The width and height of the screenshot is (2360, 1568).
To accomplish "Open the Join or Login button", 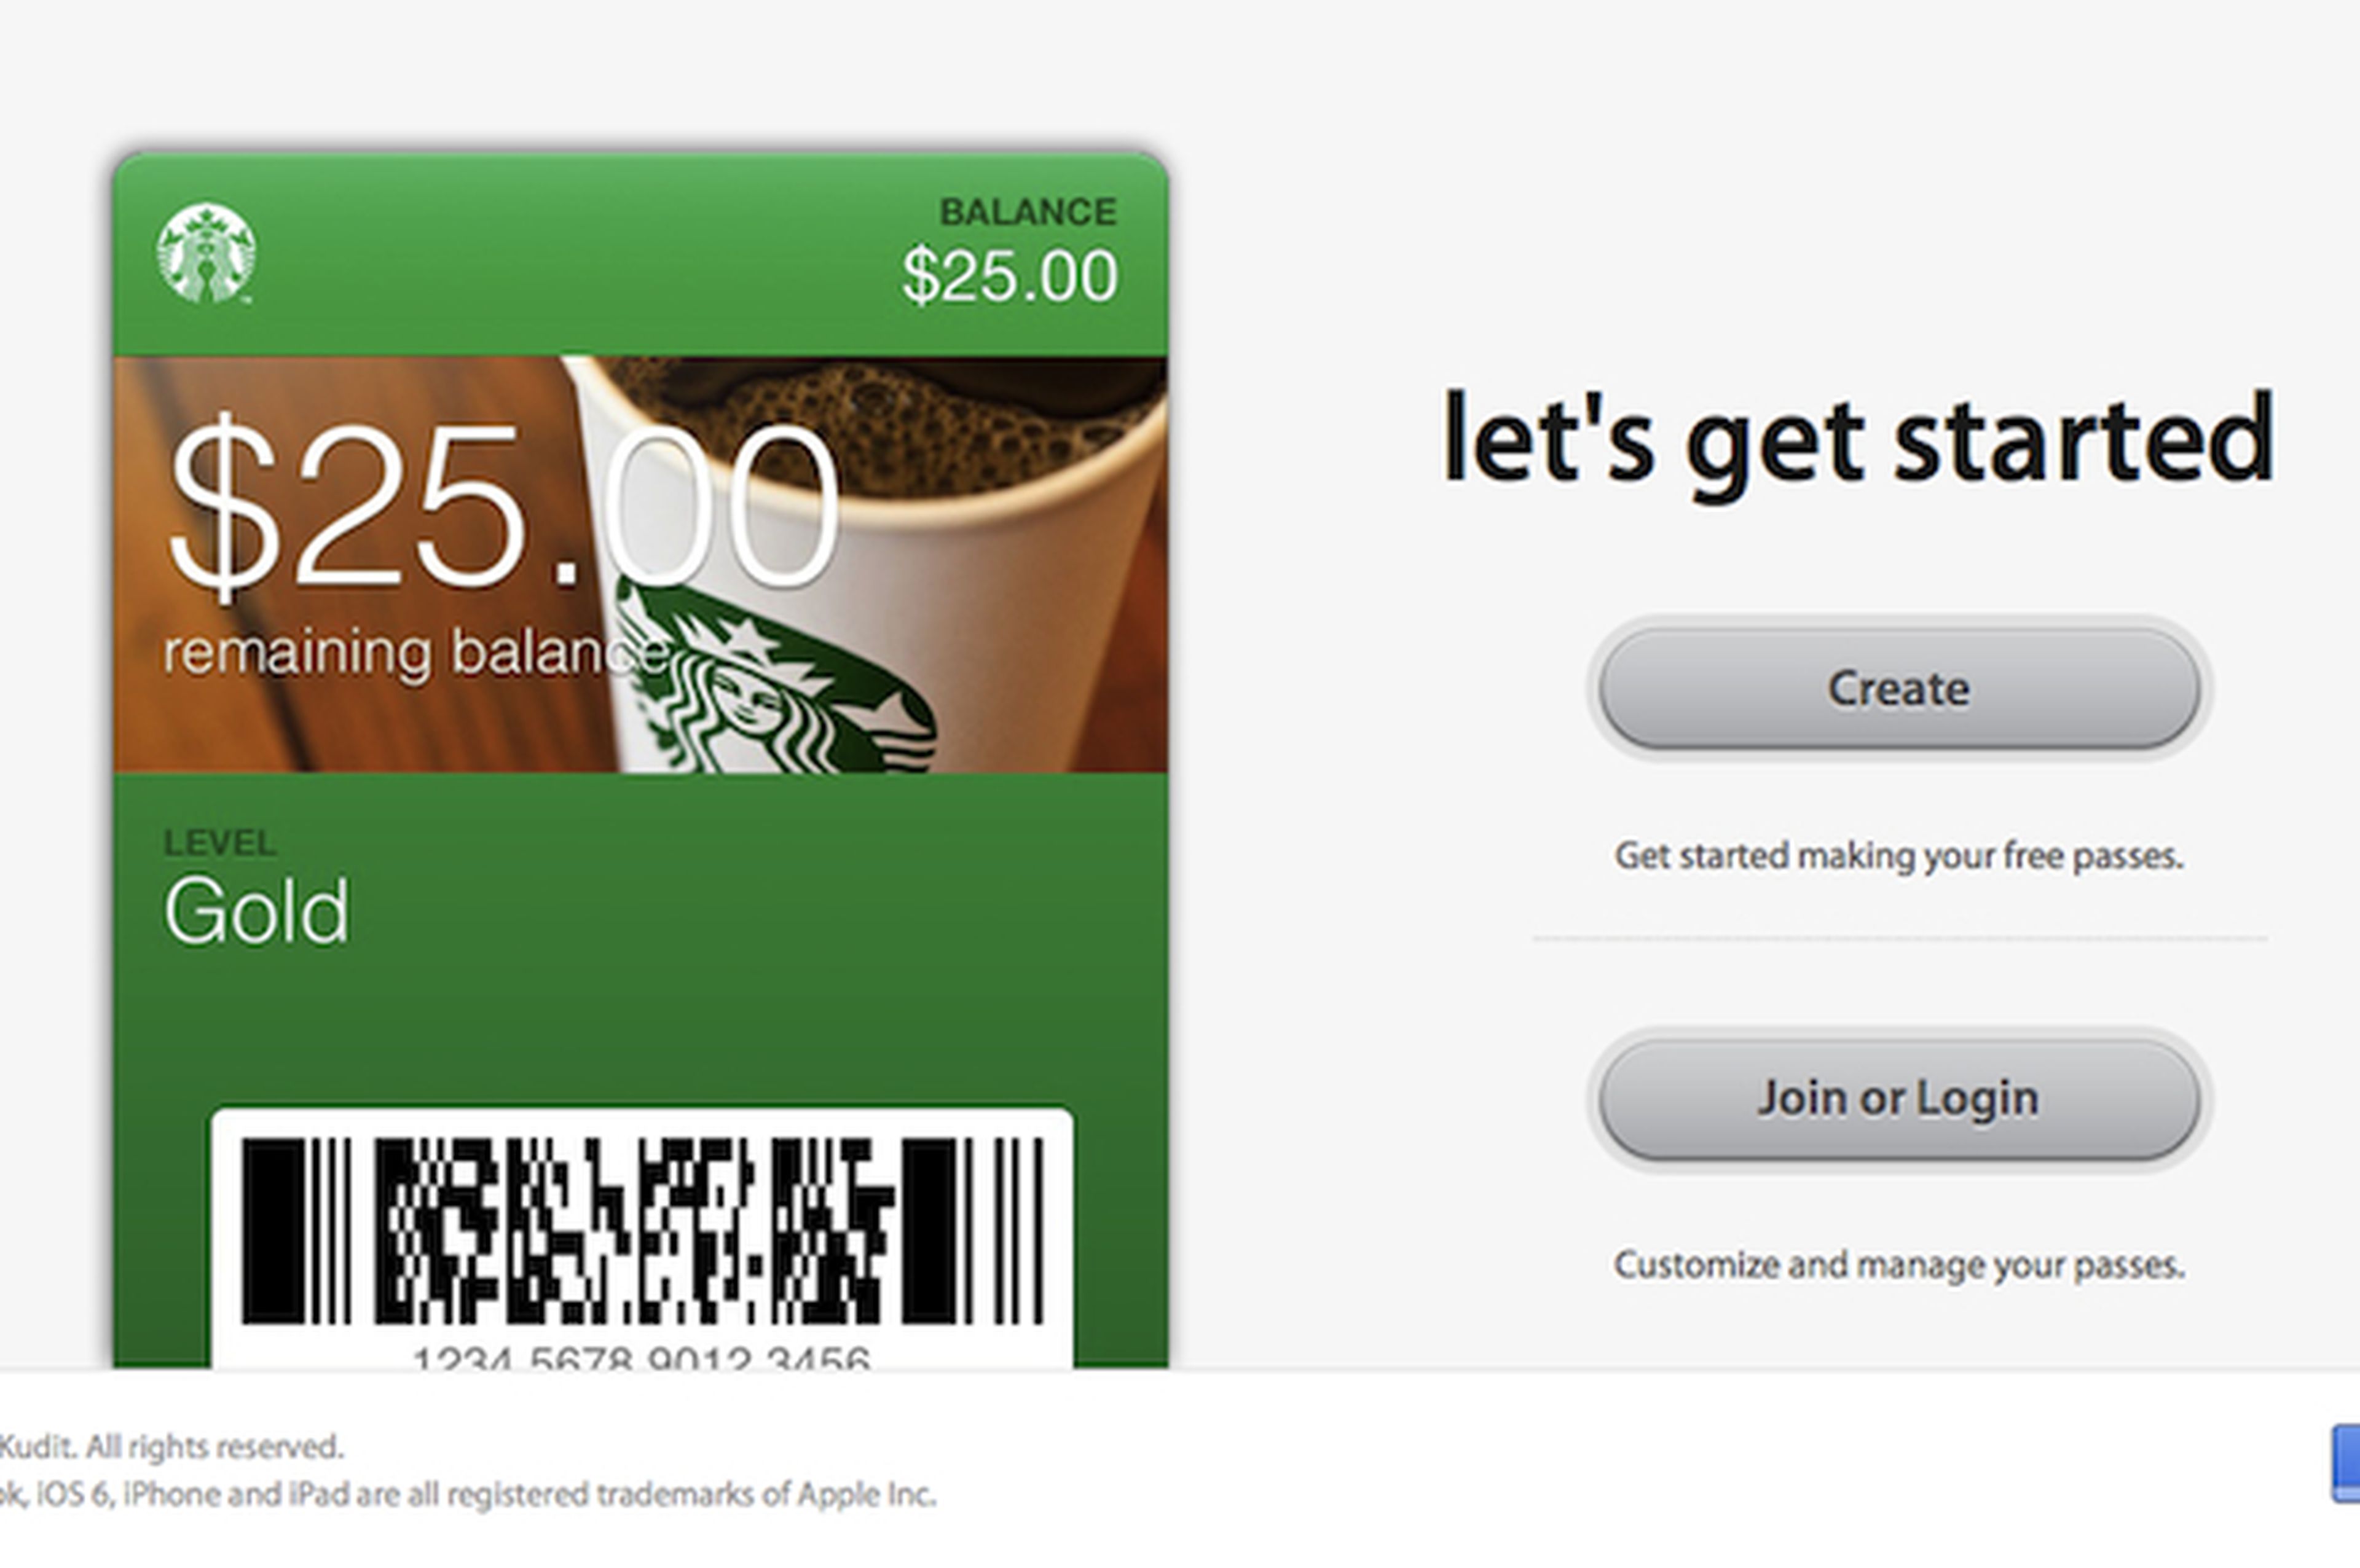I will (1899, 1099).
